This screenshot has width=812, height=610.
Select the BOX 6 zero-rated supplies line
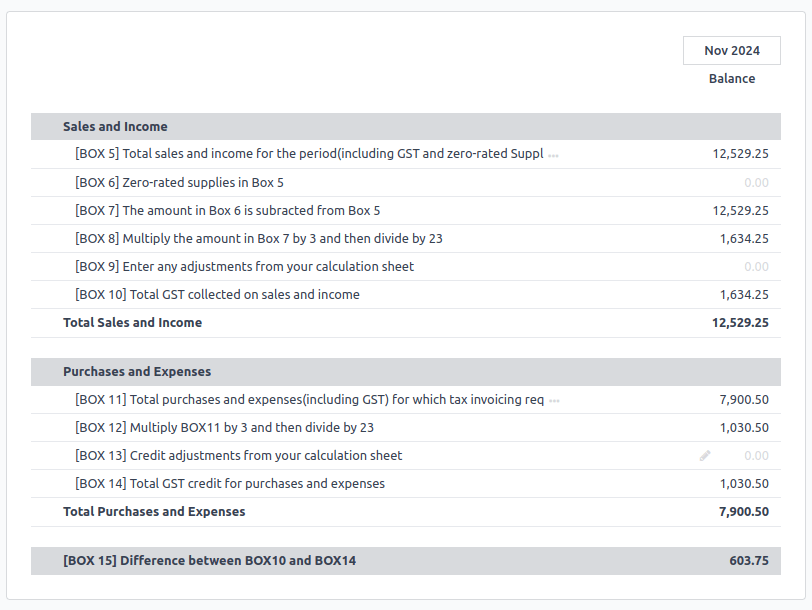[x=179, y=183]
